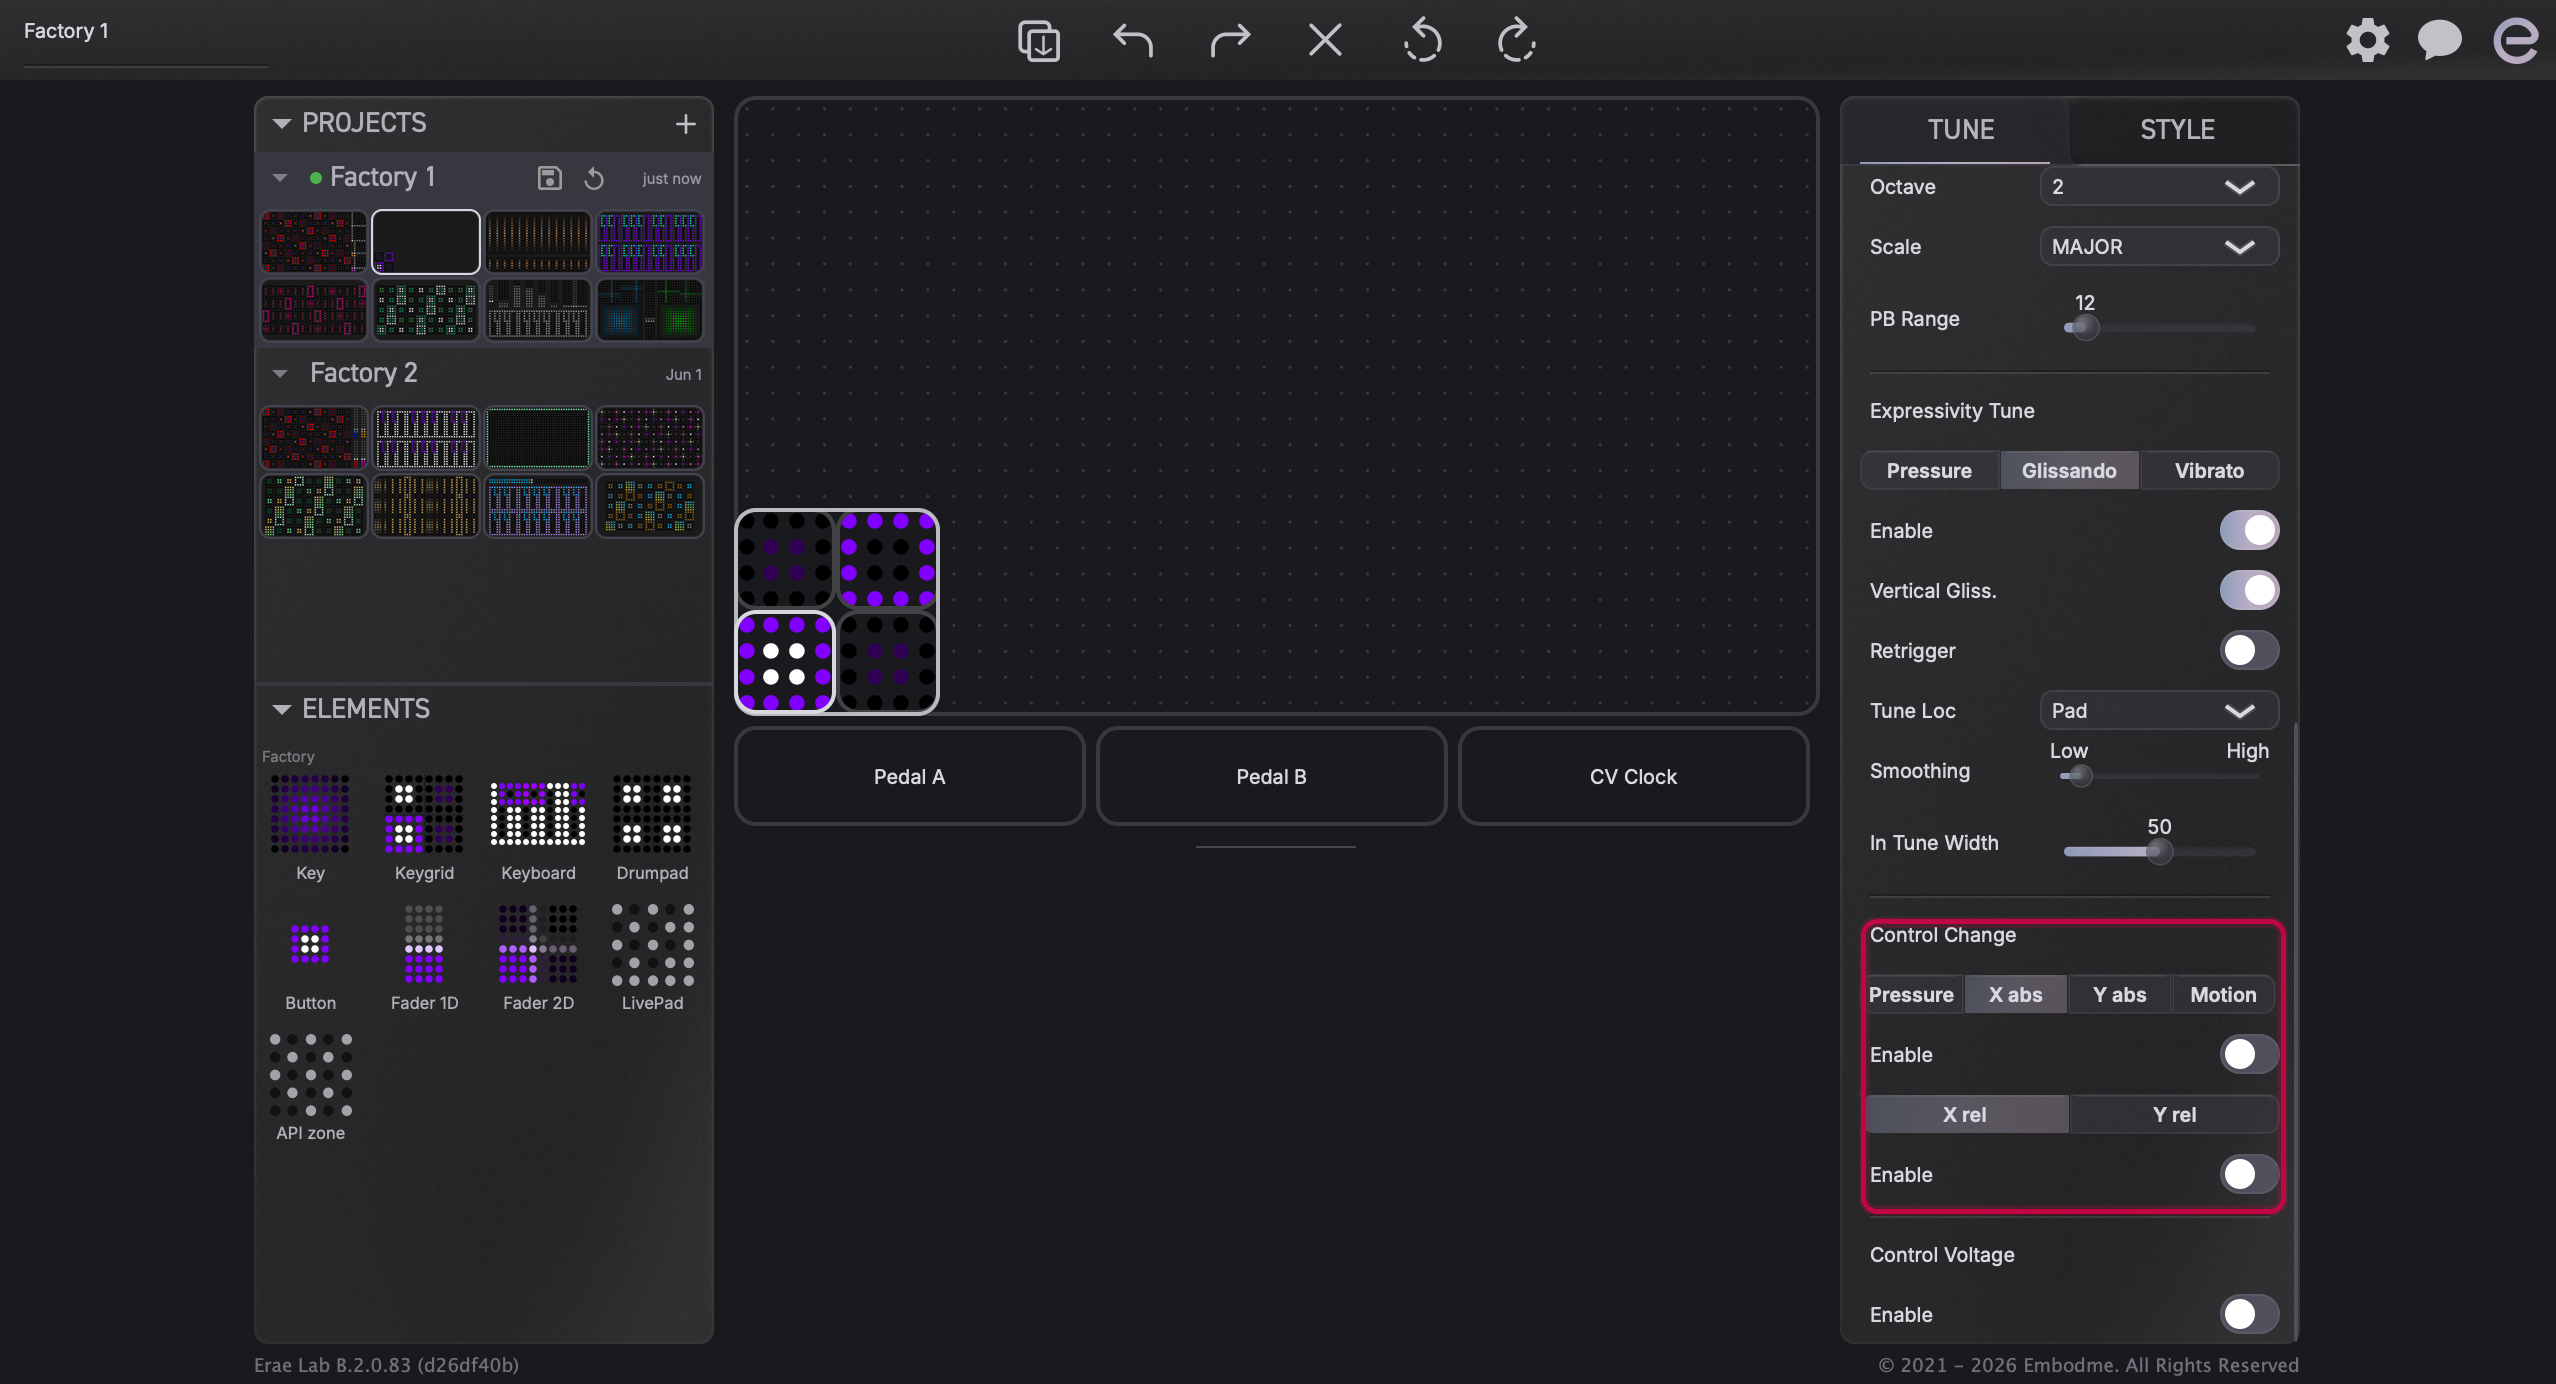Select the Vibrato expressivity tab
The image size is (2556, 1384).
tap(2209, 470)
